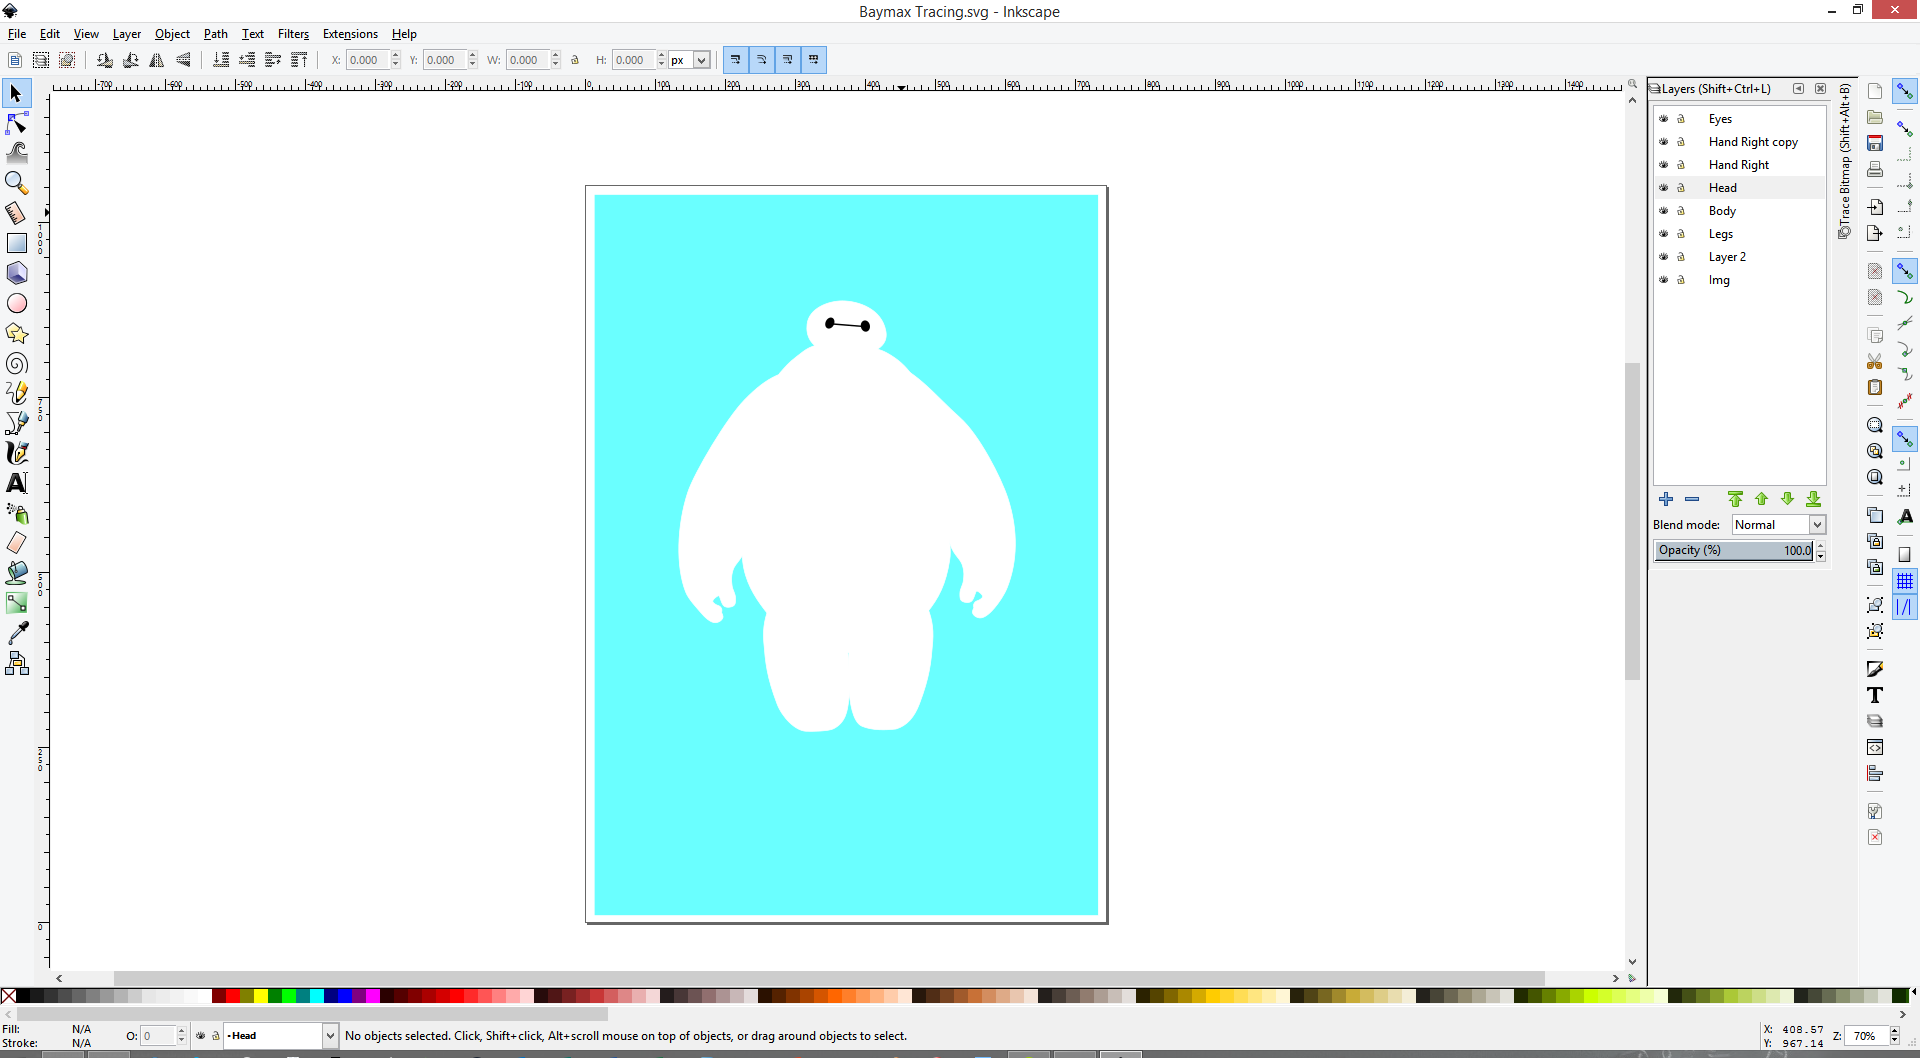Toggle the grid display snap button
The image size is (1920, 1058).
pos(1905,580)
